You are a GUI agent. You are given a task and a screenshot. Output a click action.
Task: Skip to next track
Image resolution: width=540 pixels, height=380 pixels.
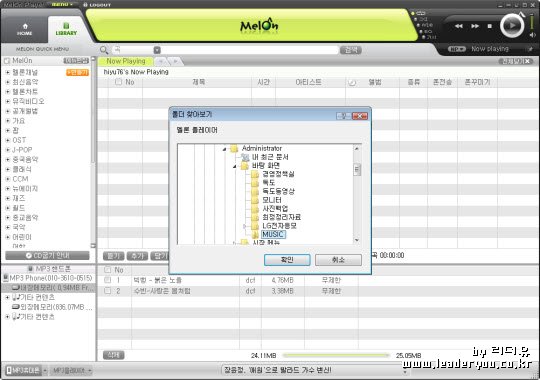point(475,26)
